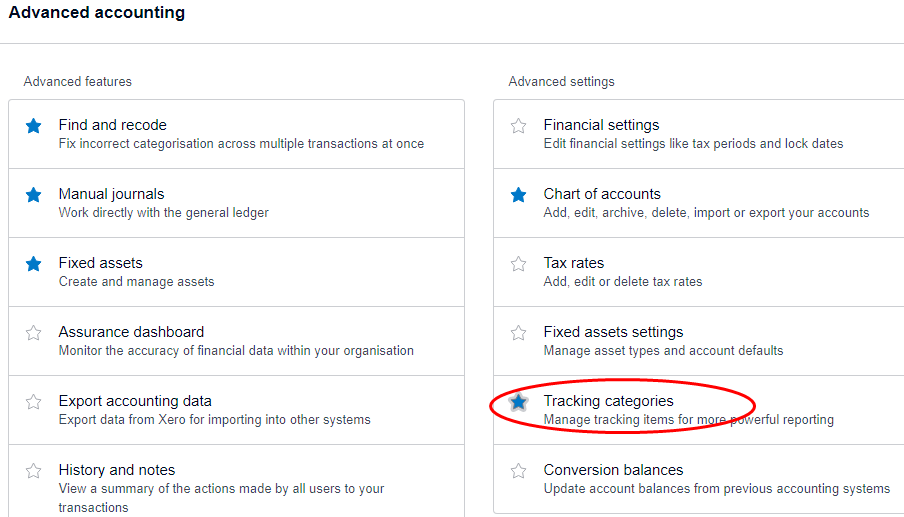This screenshot has height=517, width=904.
Task: Toggle the Tracking categories star
Action: point(518,402)
